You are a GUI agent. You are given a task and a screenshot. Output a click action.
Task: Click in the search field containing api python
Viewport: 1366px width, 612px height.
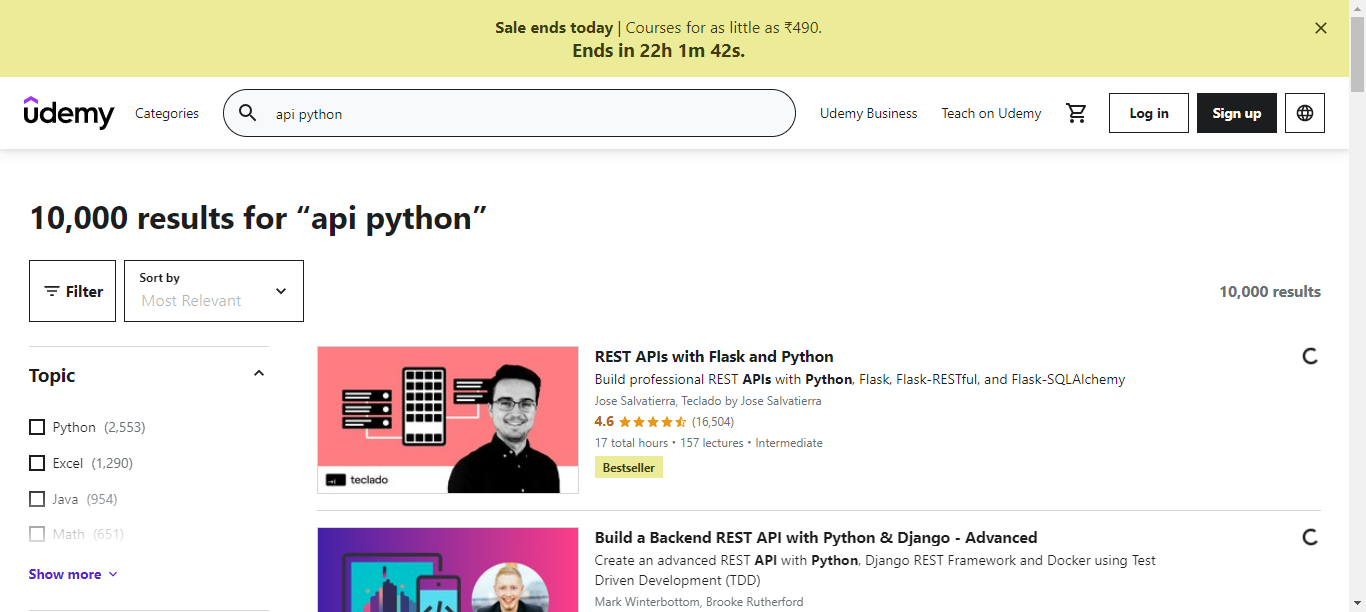point(509,113)
